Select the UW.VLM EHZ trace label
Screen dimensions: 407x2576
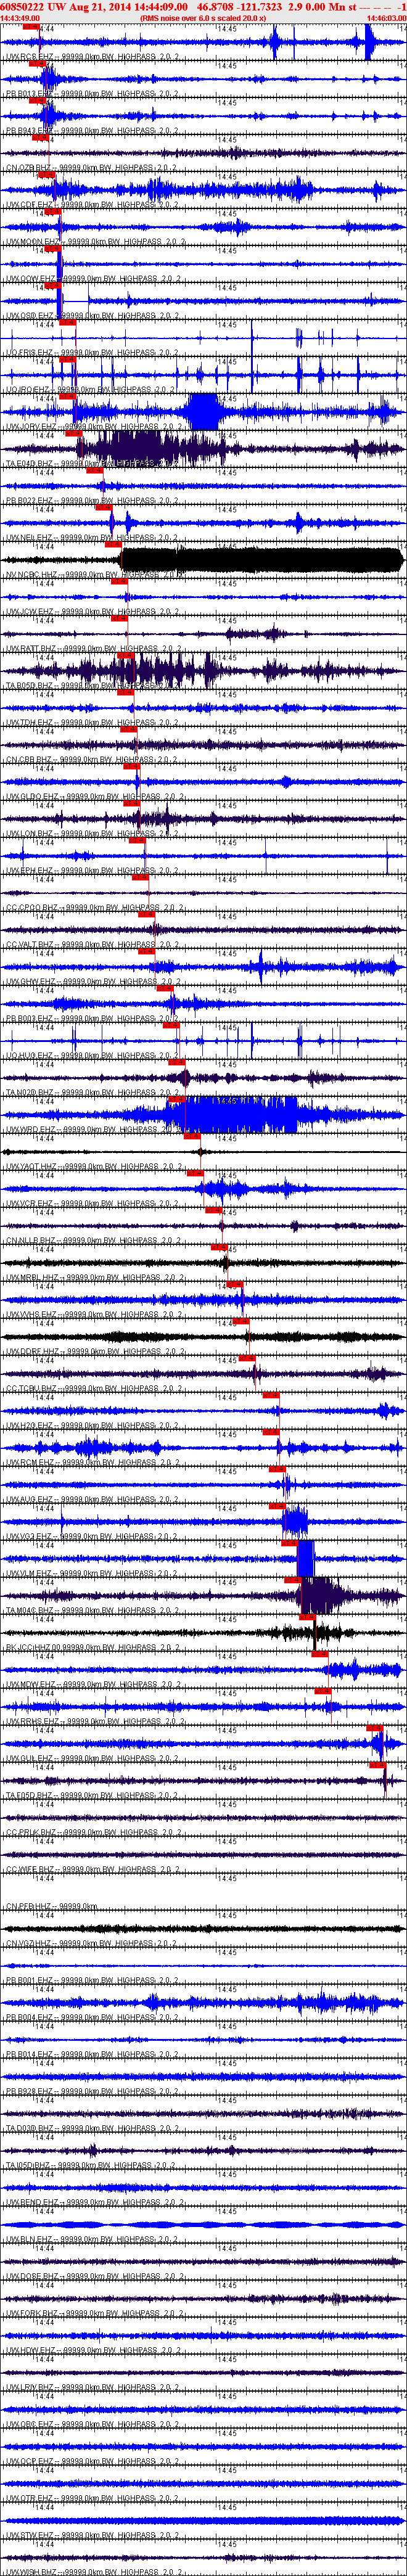click(92, 1574)
